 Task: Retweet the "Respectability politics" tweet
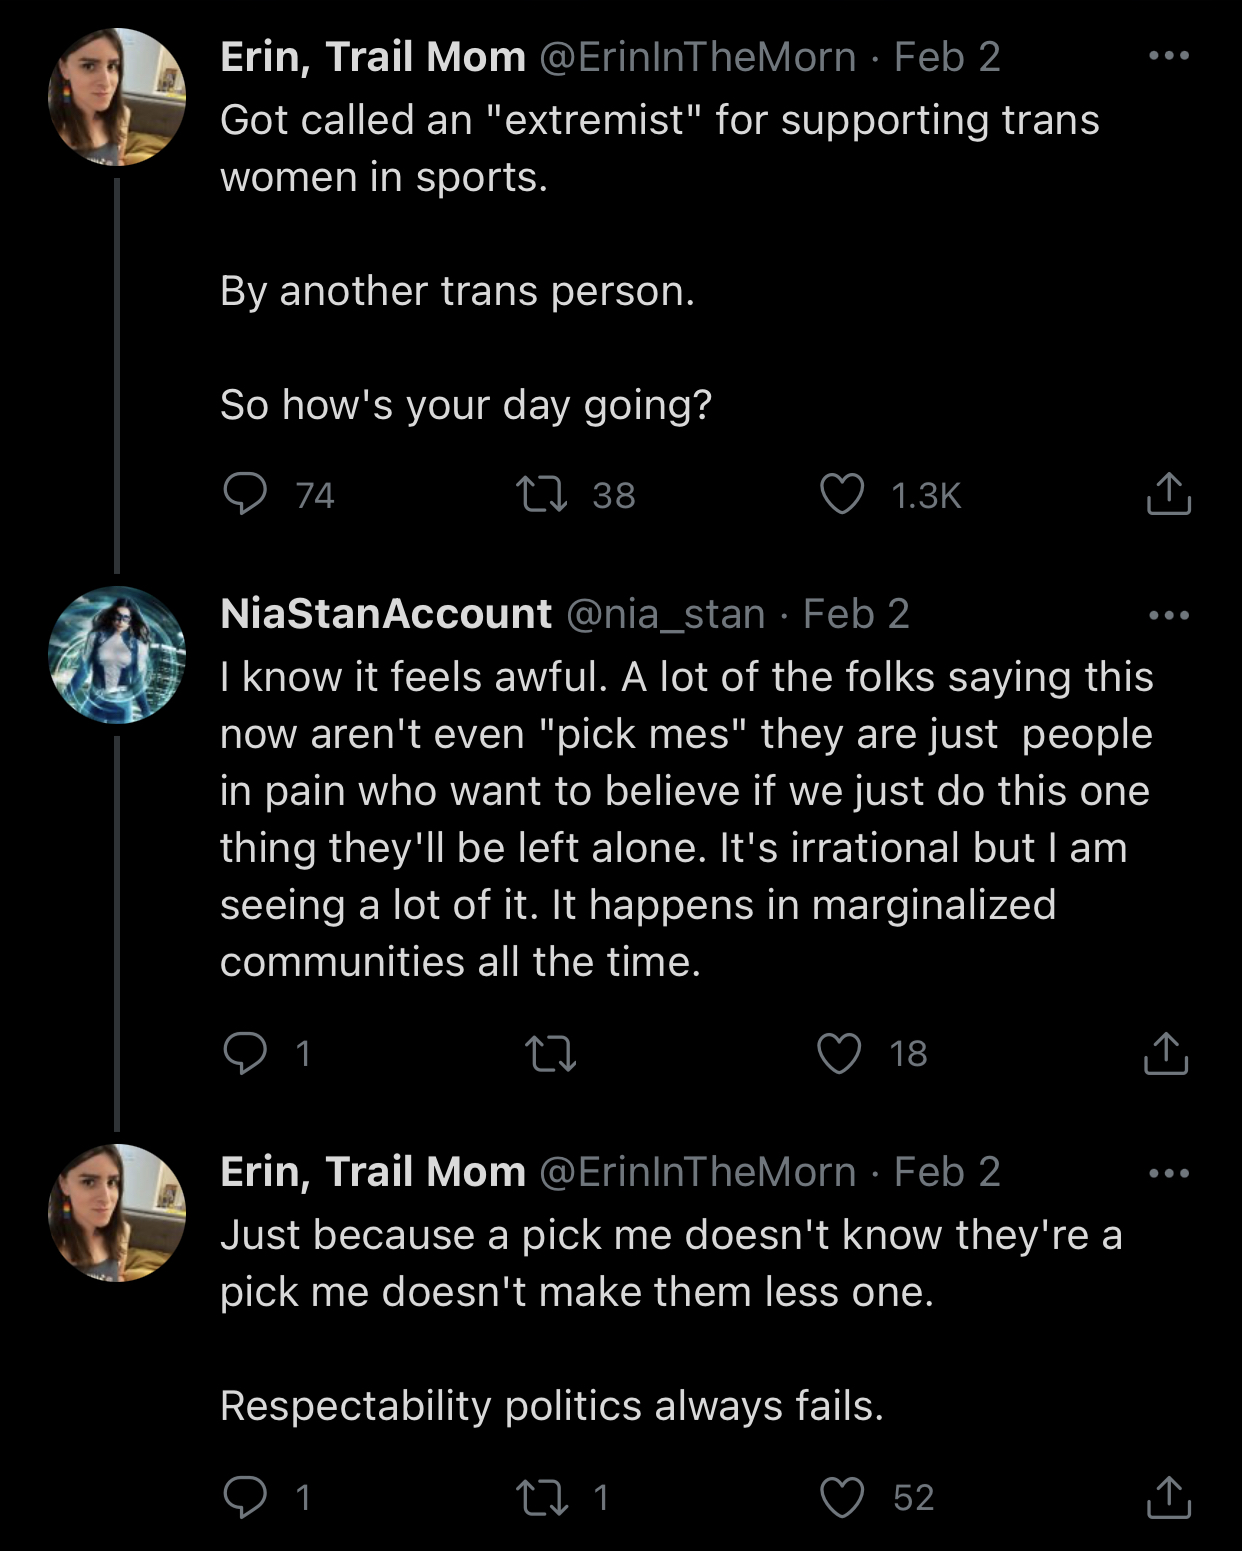coord(541,1496)
